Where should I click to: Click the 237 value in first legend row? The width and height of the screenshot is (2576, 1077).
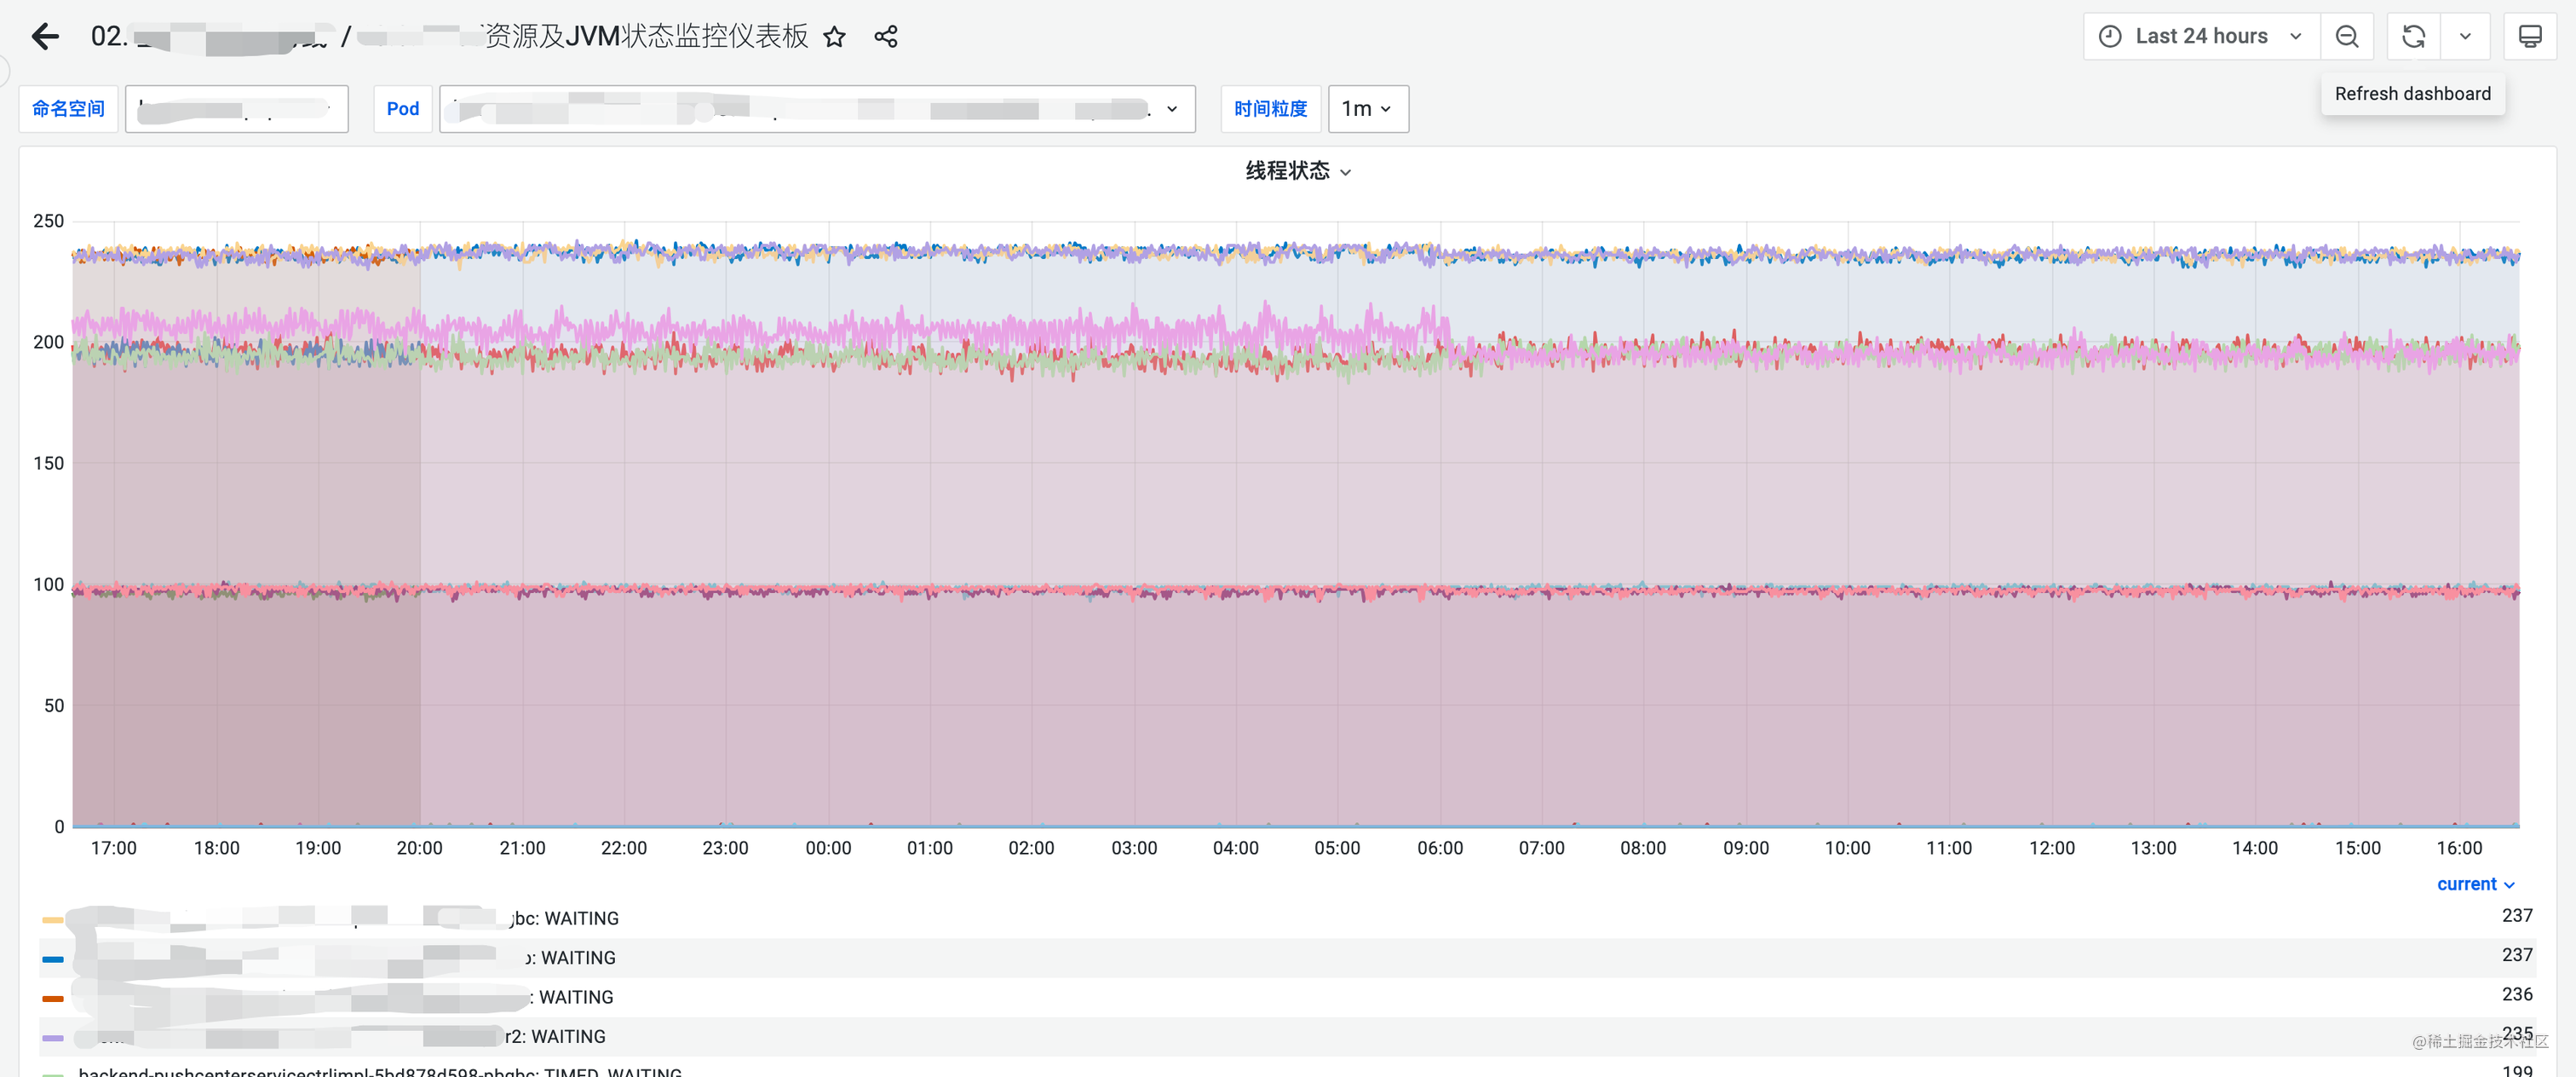2517,916
